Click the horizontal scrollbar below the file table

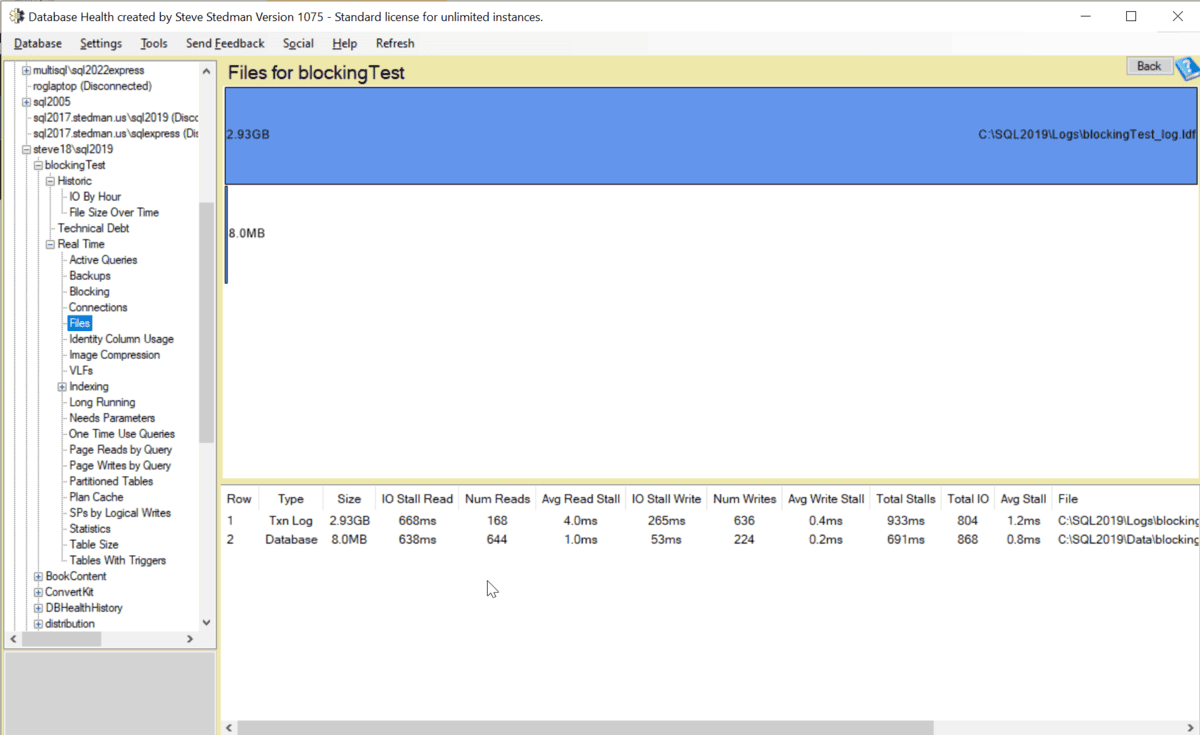coord(580,727)
